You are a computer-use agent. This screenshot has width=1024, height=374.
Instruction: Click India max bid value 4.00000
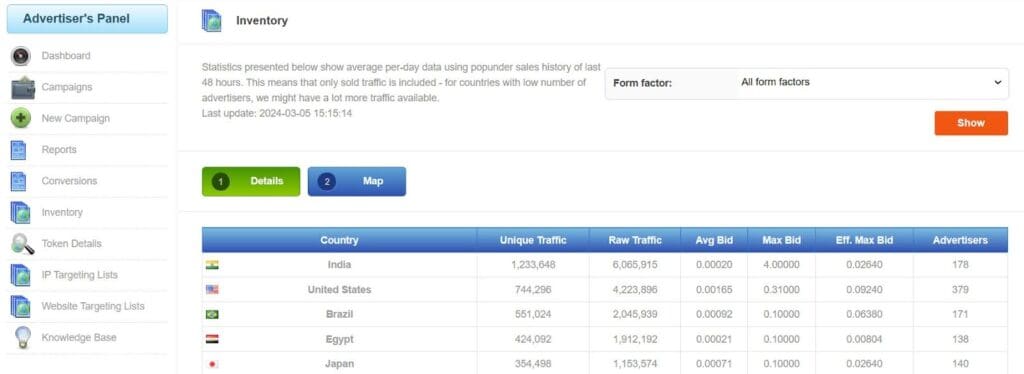click(x=781, y=265)
